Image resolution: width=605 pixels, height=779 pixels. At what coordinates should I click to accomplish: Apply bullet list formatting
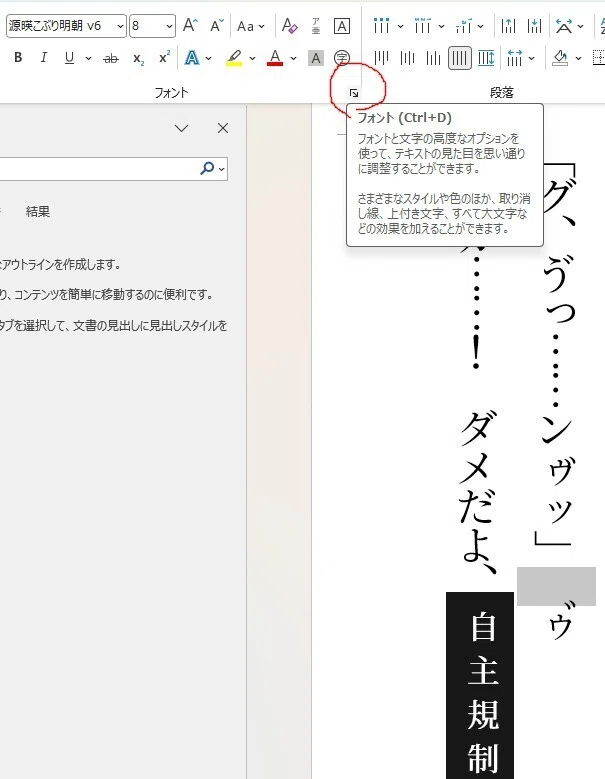[x=381, y=26]
